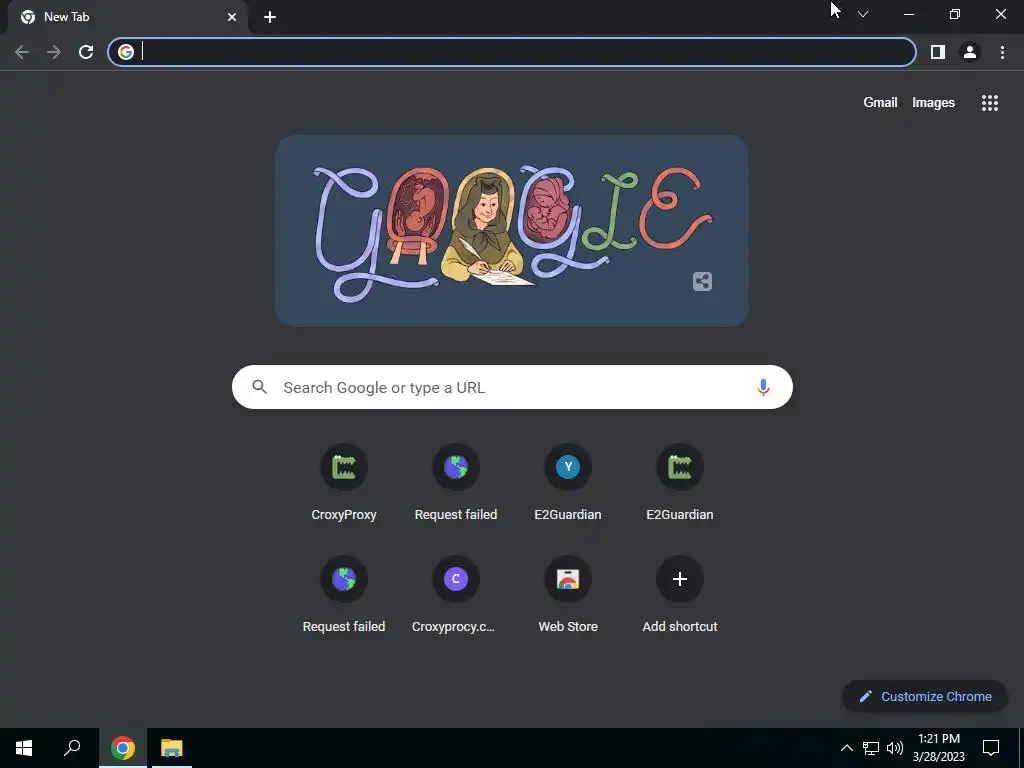Open the Web Store shortcut
Image resolution: width=1024 pixels, height=768 pixels.
click(x=568, y=595)
